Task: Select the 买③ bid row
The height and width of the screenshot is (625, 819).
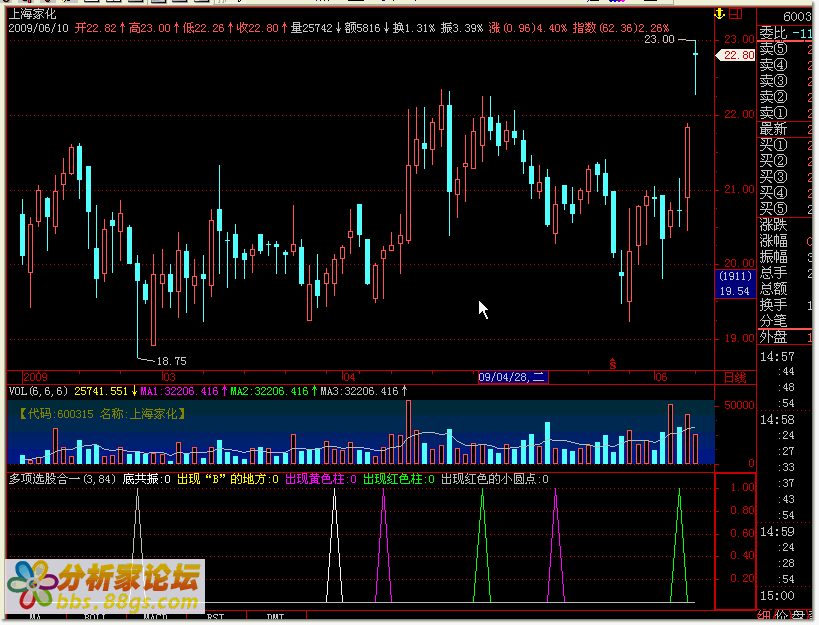Action: coord(785,177)
